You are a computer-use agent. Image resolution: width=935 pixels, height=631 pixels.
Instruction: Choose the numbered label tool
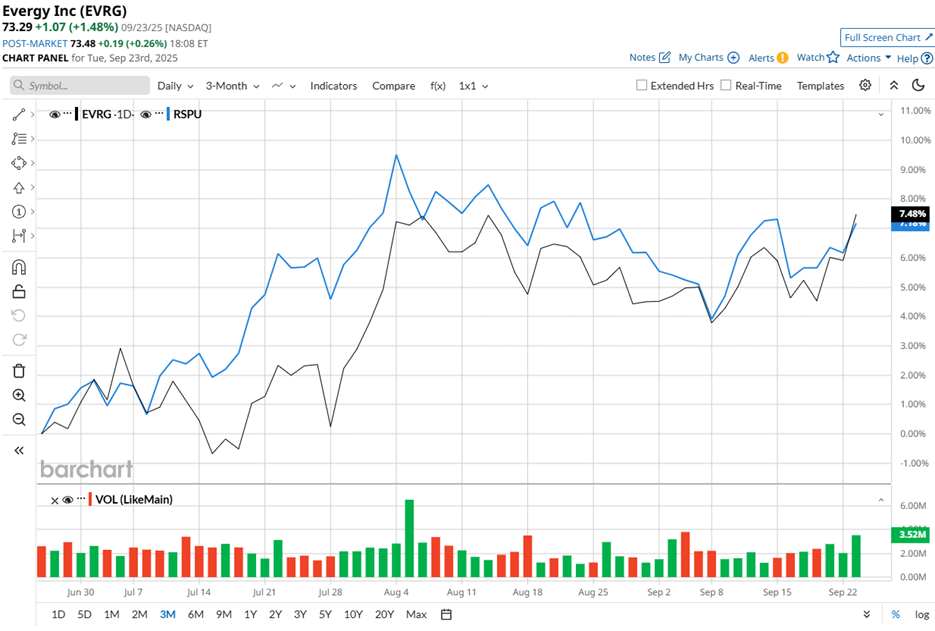click(18, 212)
